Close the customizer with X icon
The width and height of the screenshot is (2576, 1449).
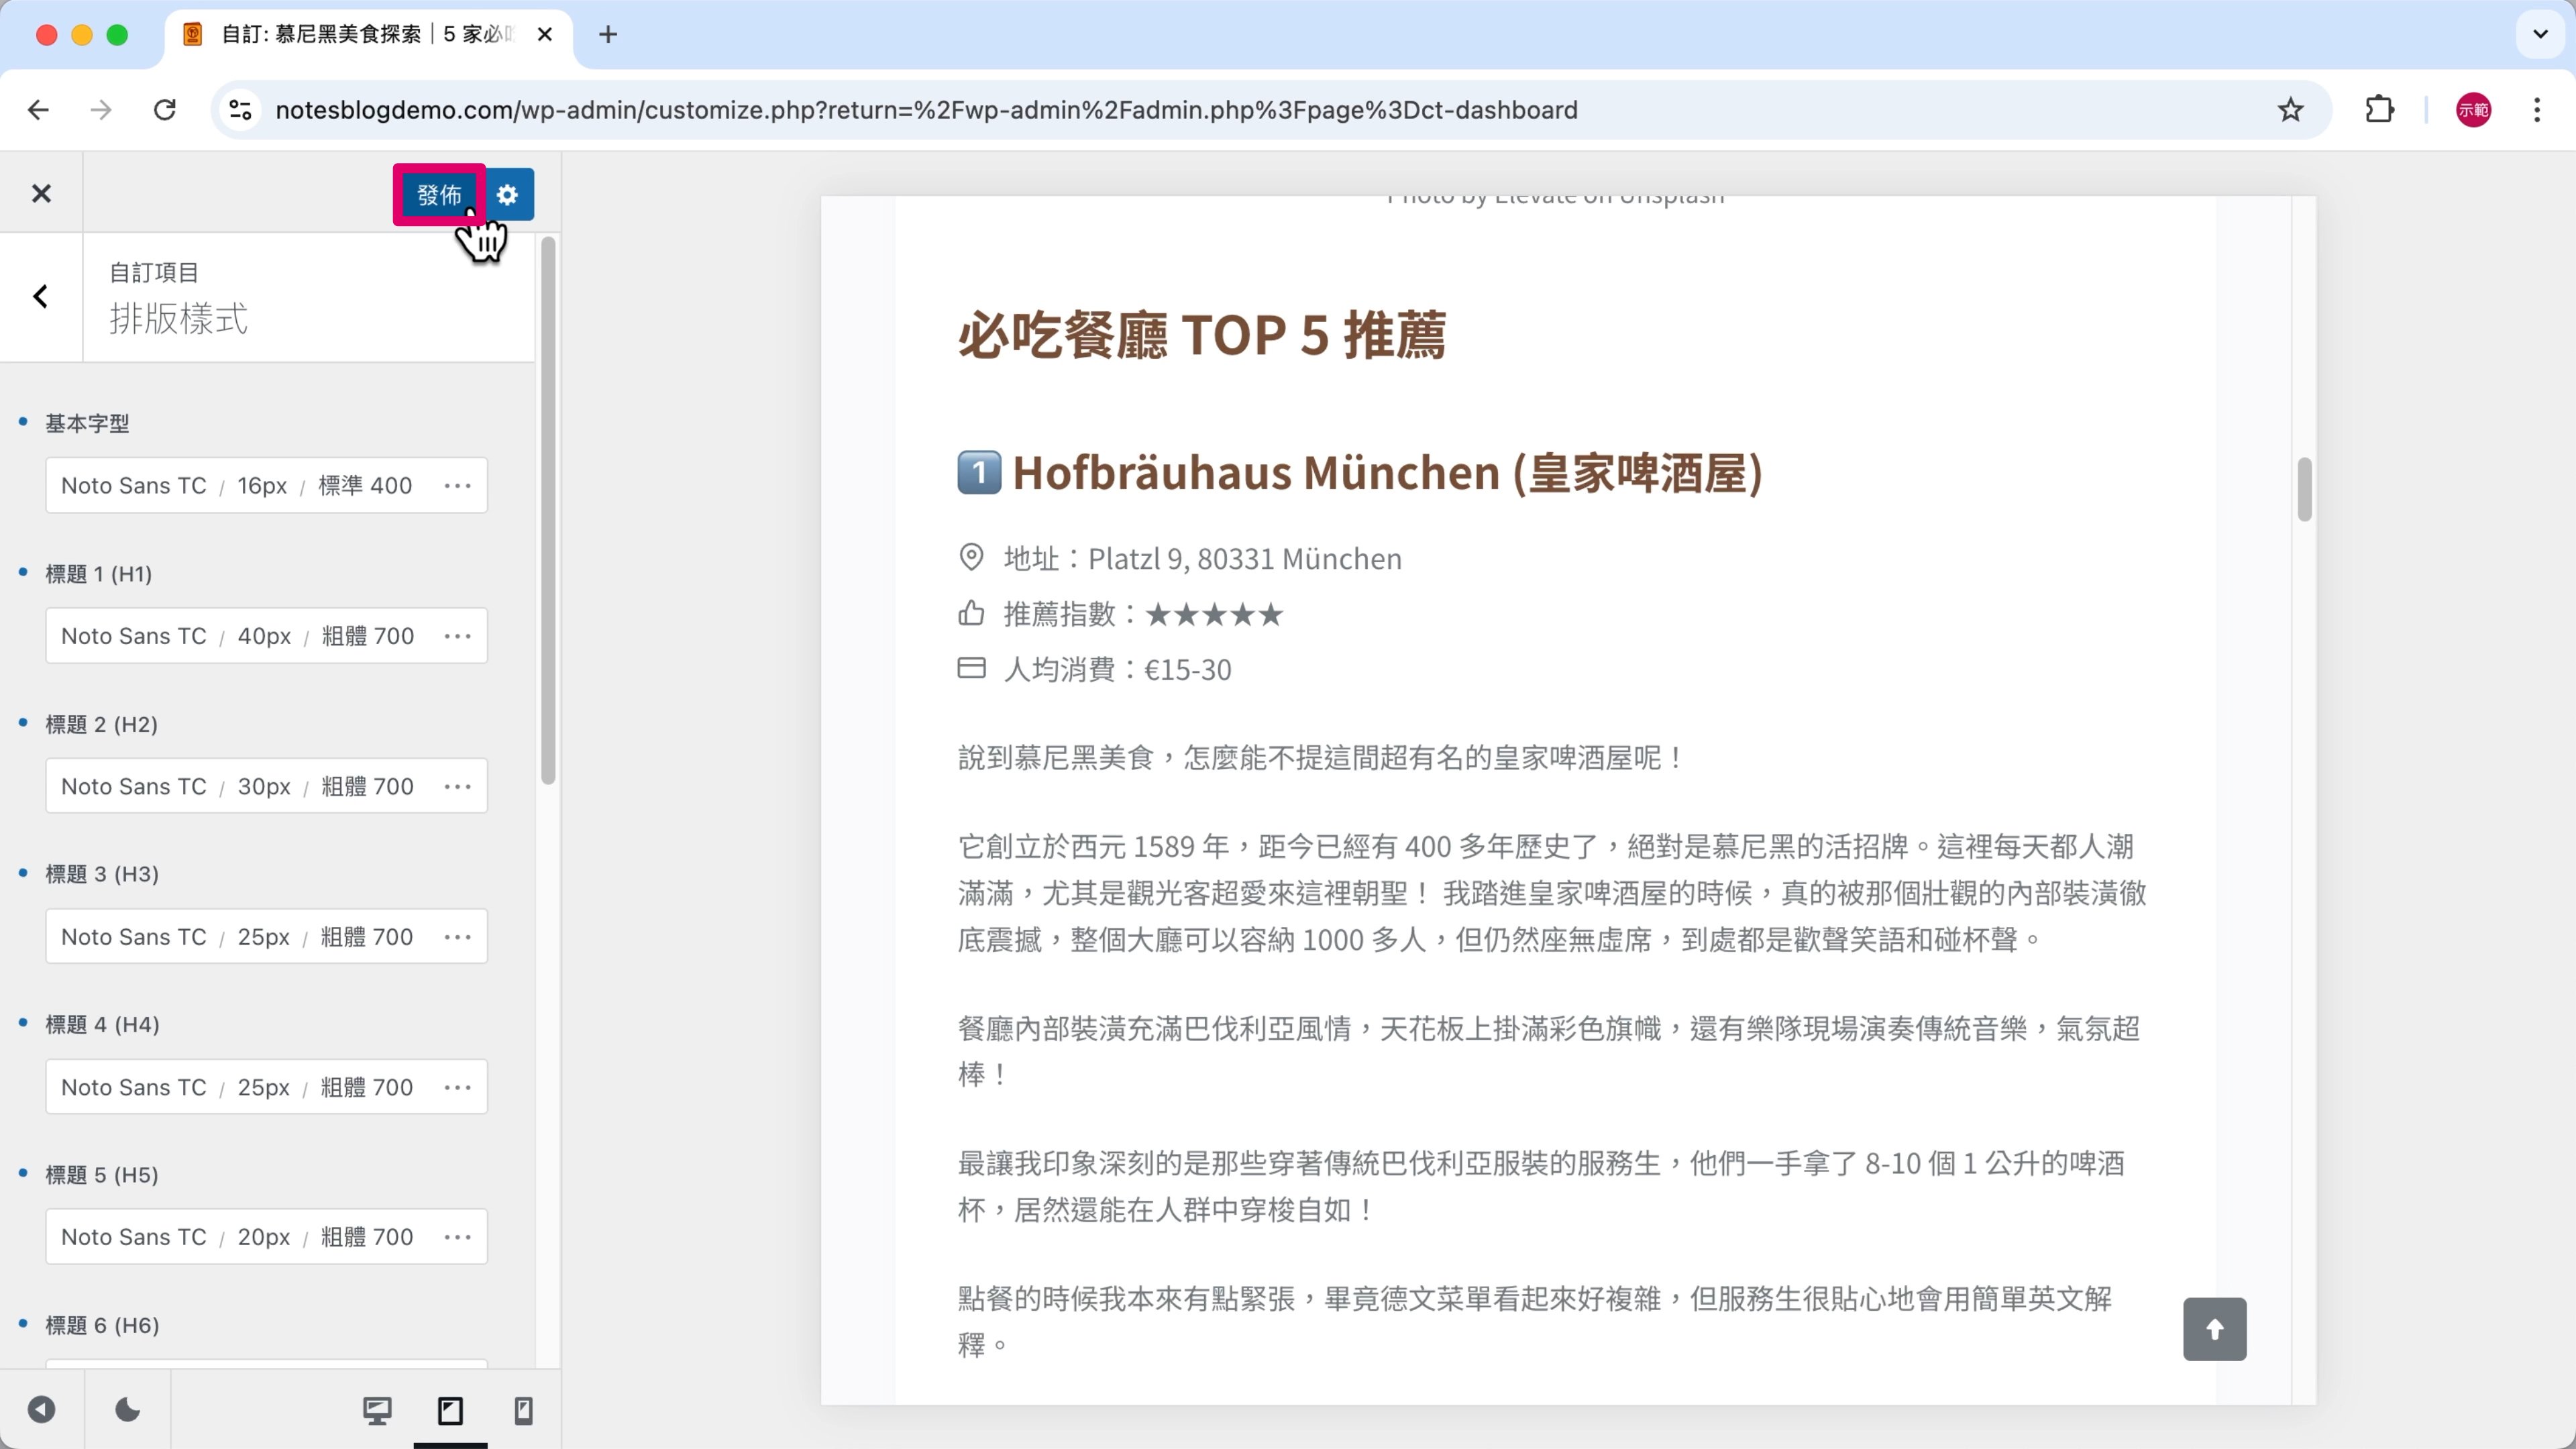pos(41,194)
